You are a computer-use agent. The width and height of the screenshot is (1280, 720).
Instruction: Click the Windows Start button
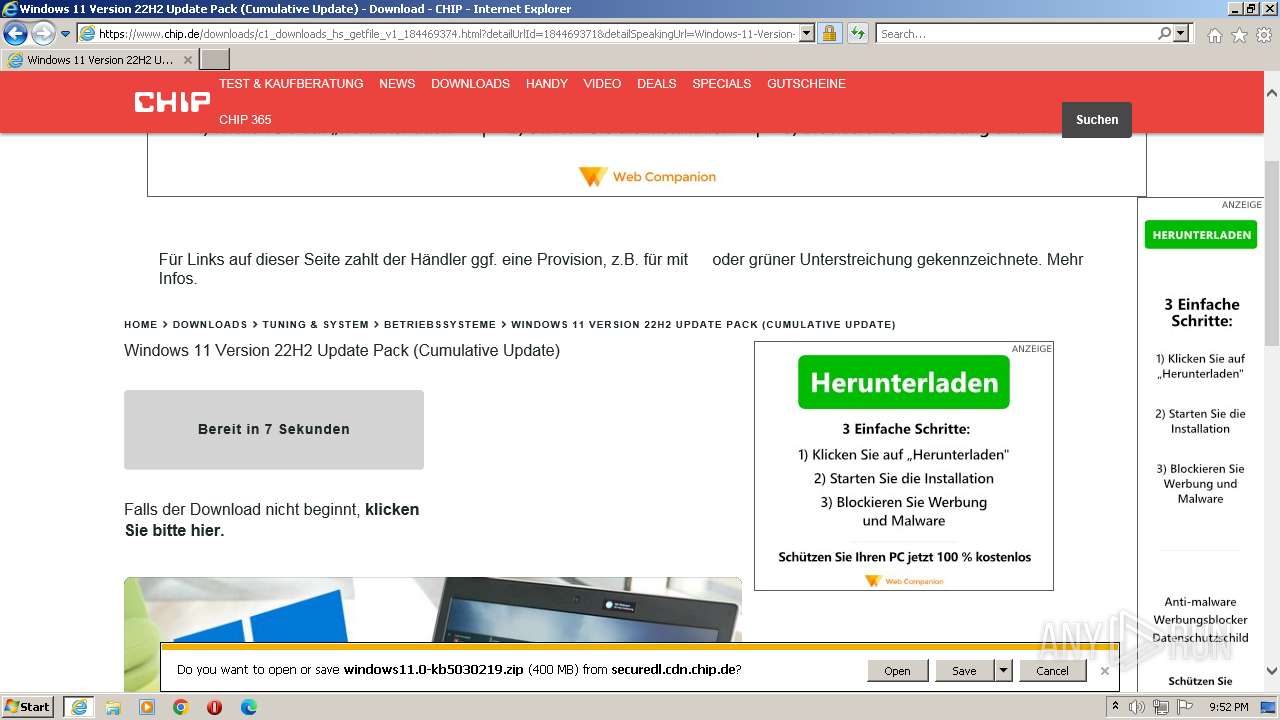pyautogui.click(x=28, y=706)
